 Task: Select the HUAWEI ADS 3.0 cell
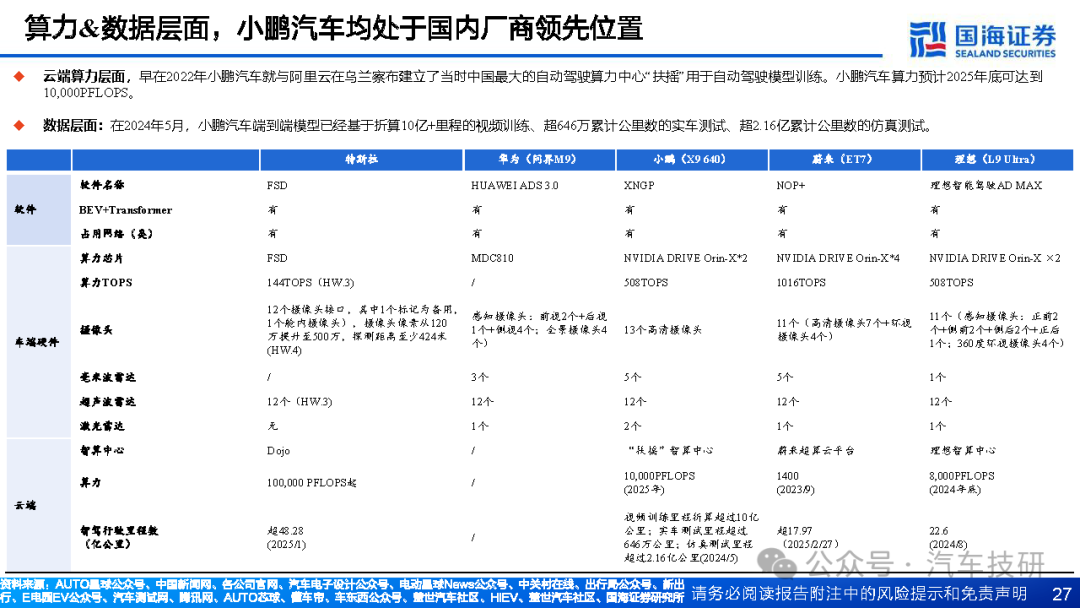515,185
